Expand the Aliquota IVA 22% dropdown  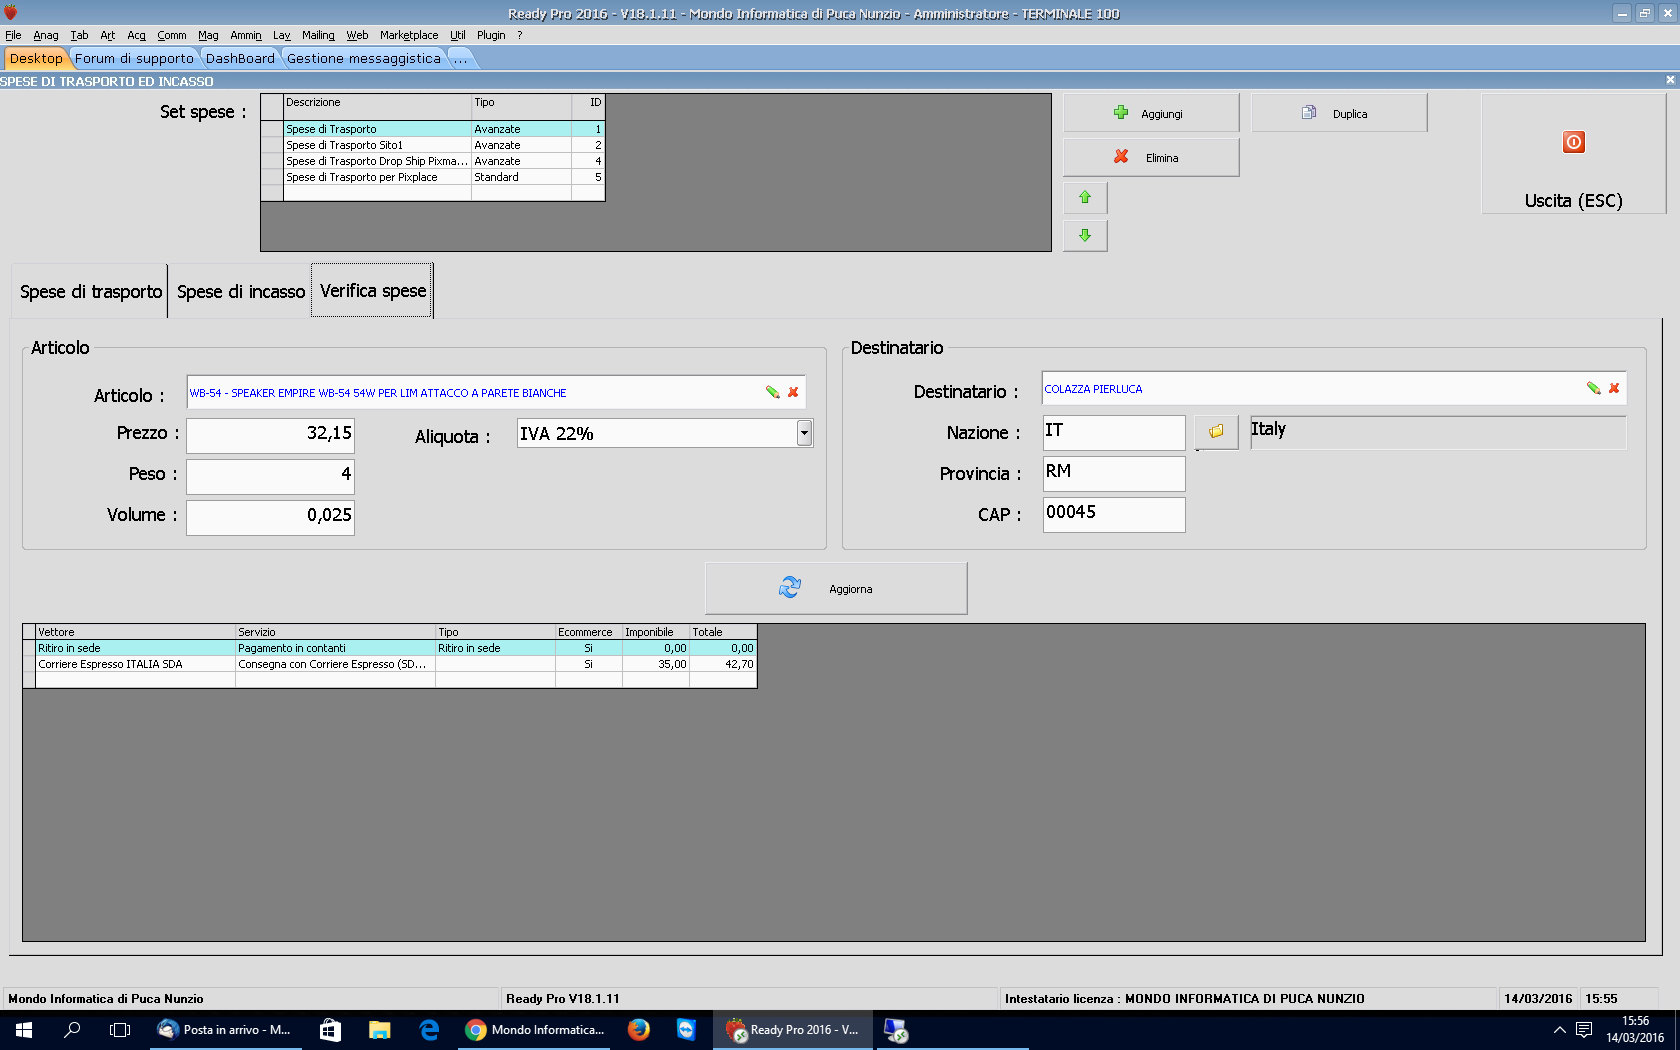pos(804,433)
